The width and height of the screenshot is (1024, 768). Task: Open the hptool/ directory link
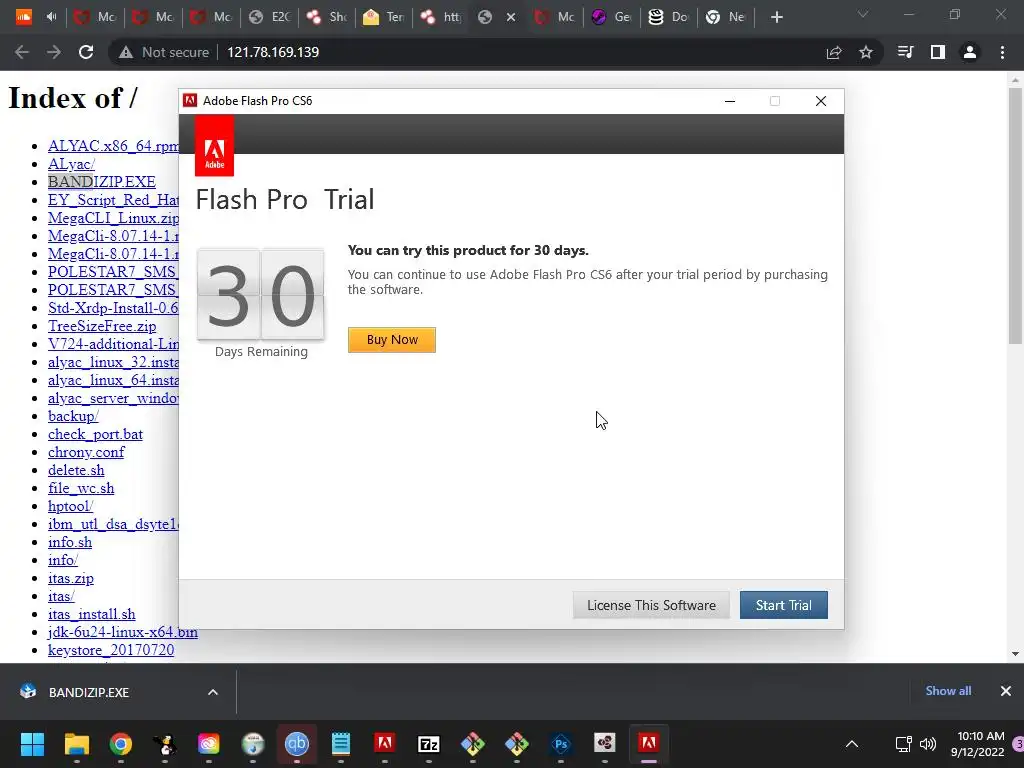click(71, 506)
